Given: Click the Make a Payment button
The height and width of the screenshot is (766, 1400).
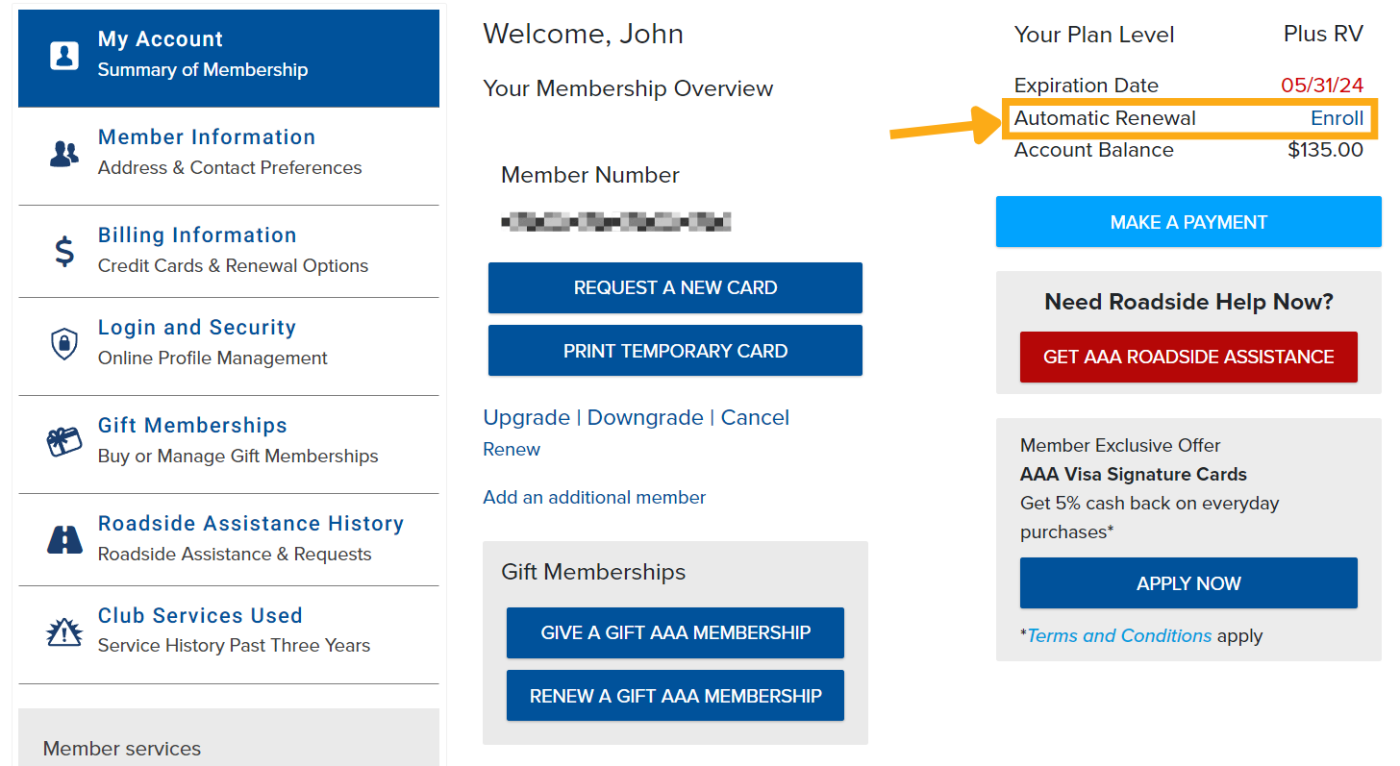Looking at the screenshot, I should pos(1188,222).
